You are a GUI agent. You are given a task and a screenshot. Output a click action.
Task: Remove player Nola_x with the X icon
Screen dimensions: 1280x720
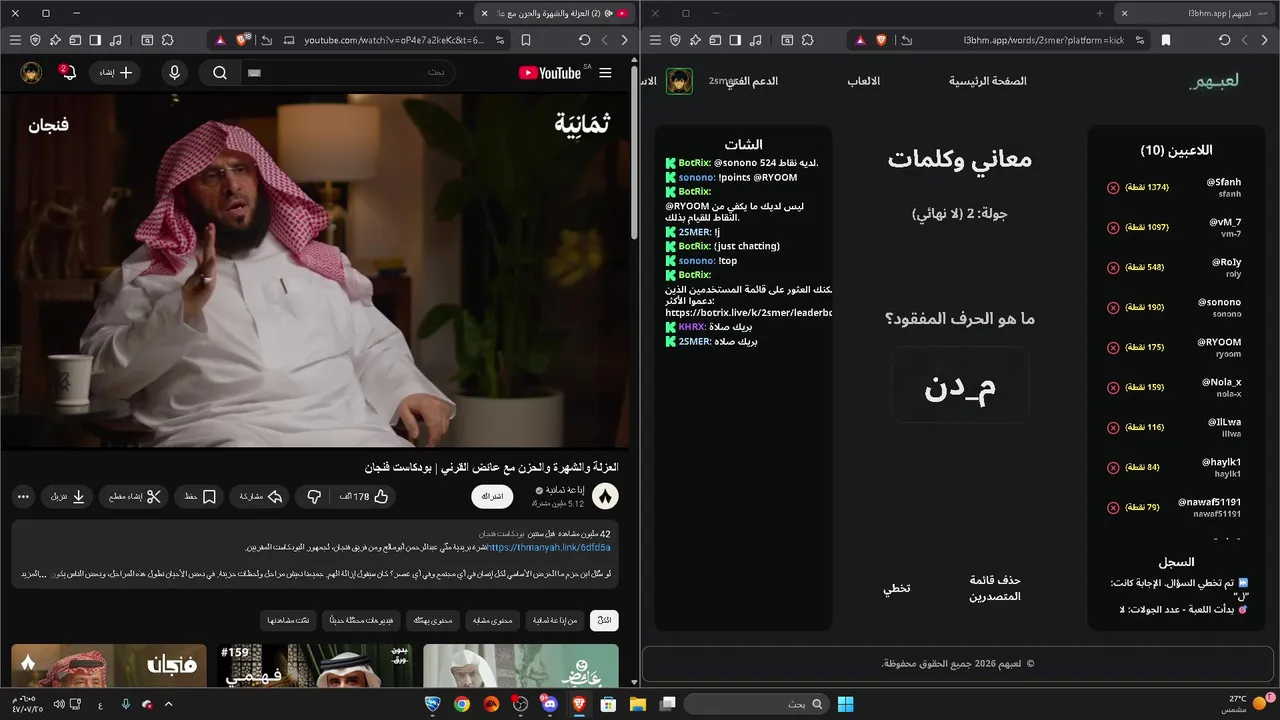(x=1113, y=388)
